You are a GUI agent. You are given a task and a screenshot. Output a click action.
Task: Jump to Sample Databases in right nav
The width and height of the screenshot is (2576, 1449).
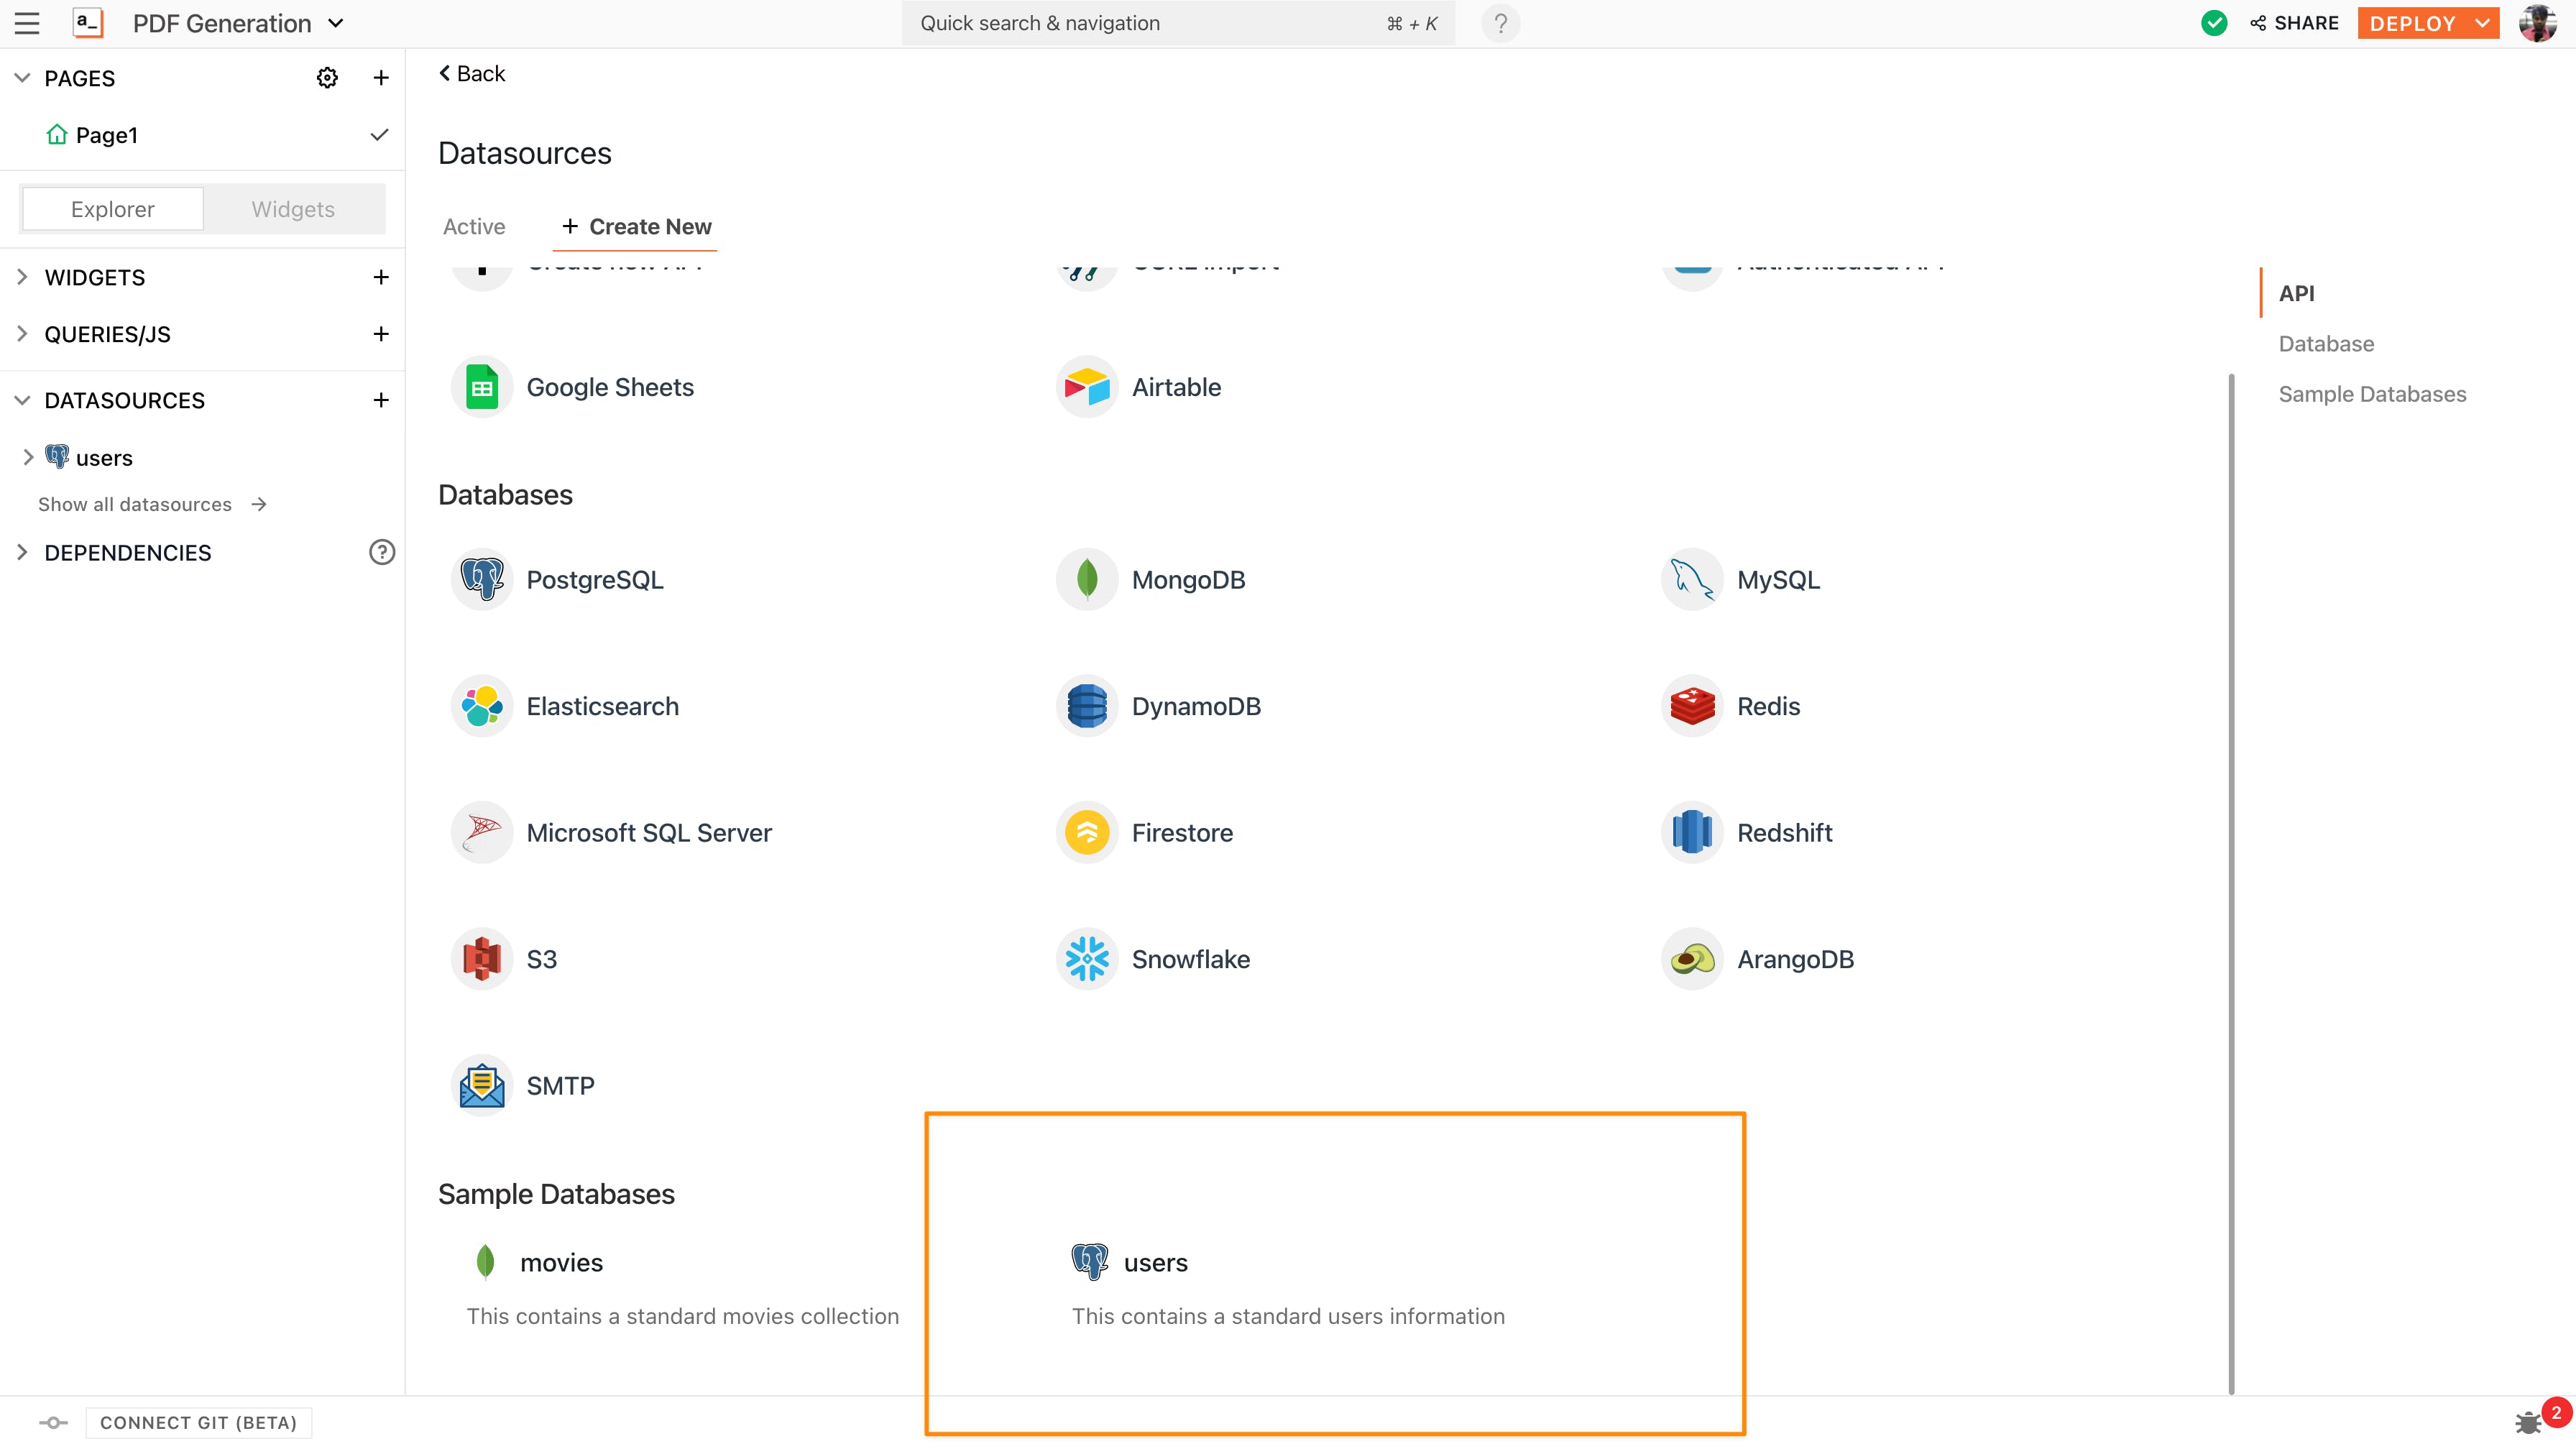2372,394
